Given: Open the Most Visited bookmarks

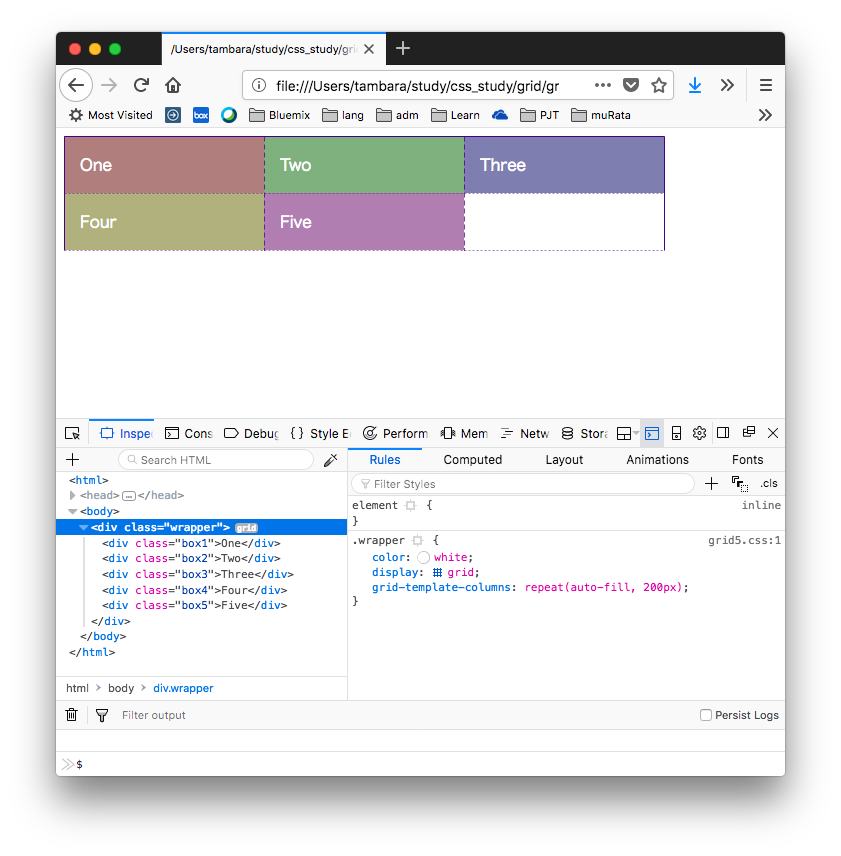Looking at the screenshot, I should [x=111, y=115].
